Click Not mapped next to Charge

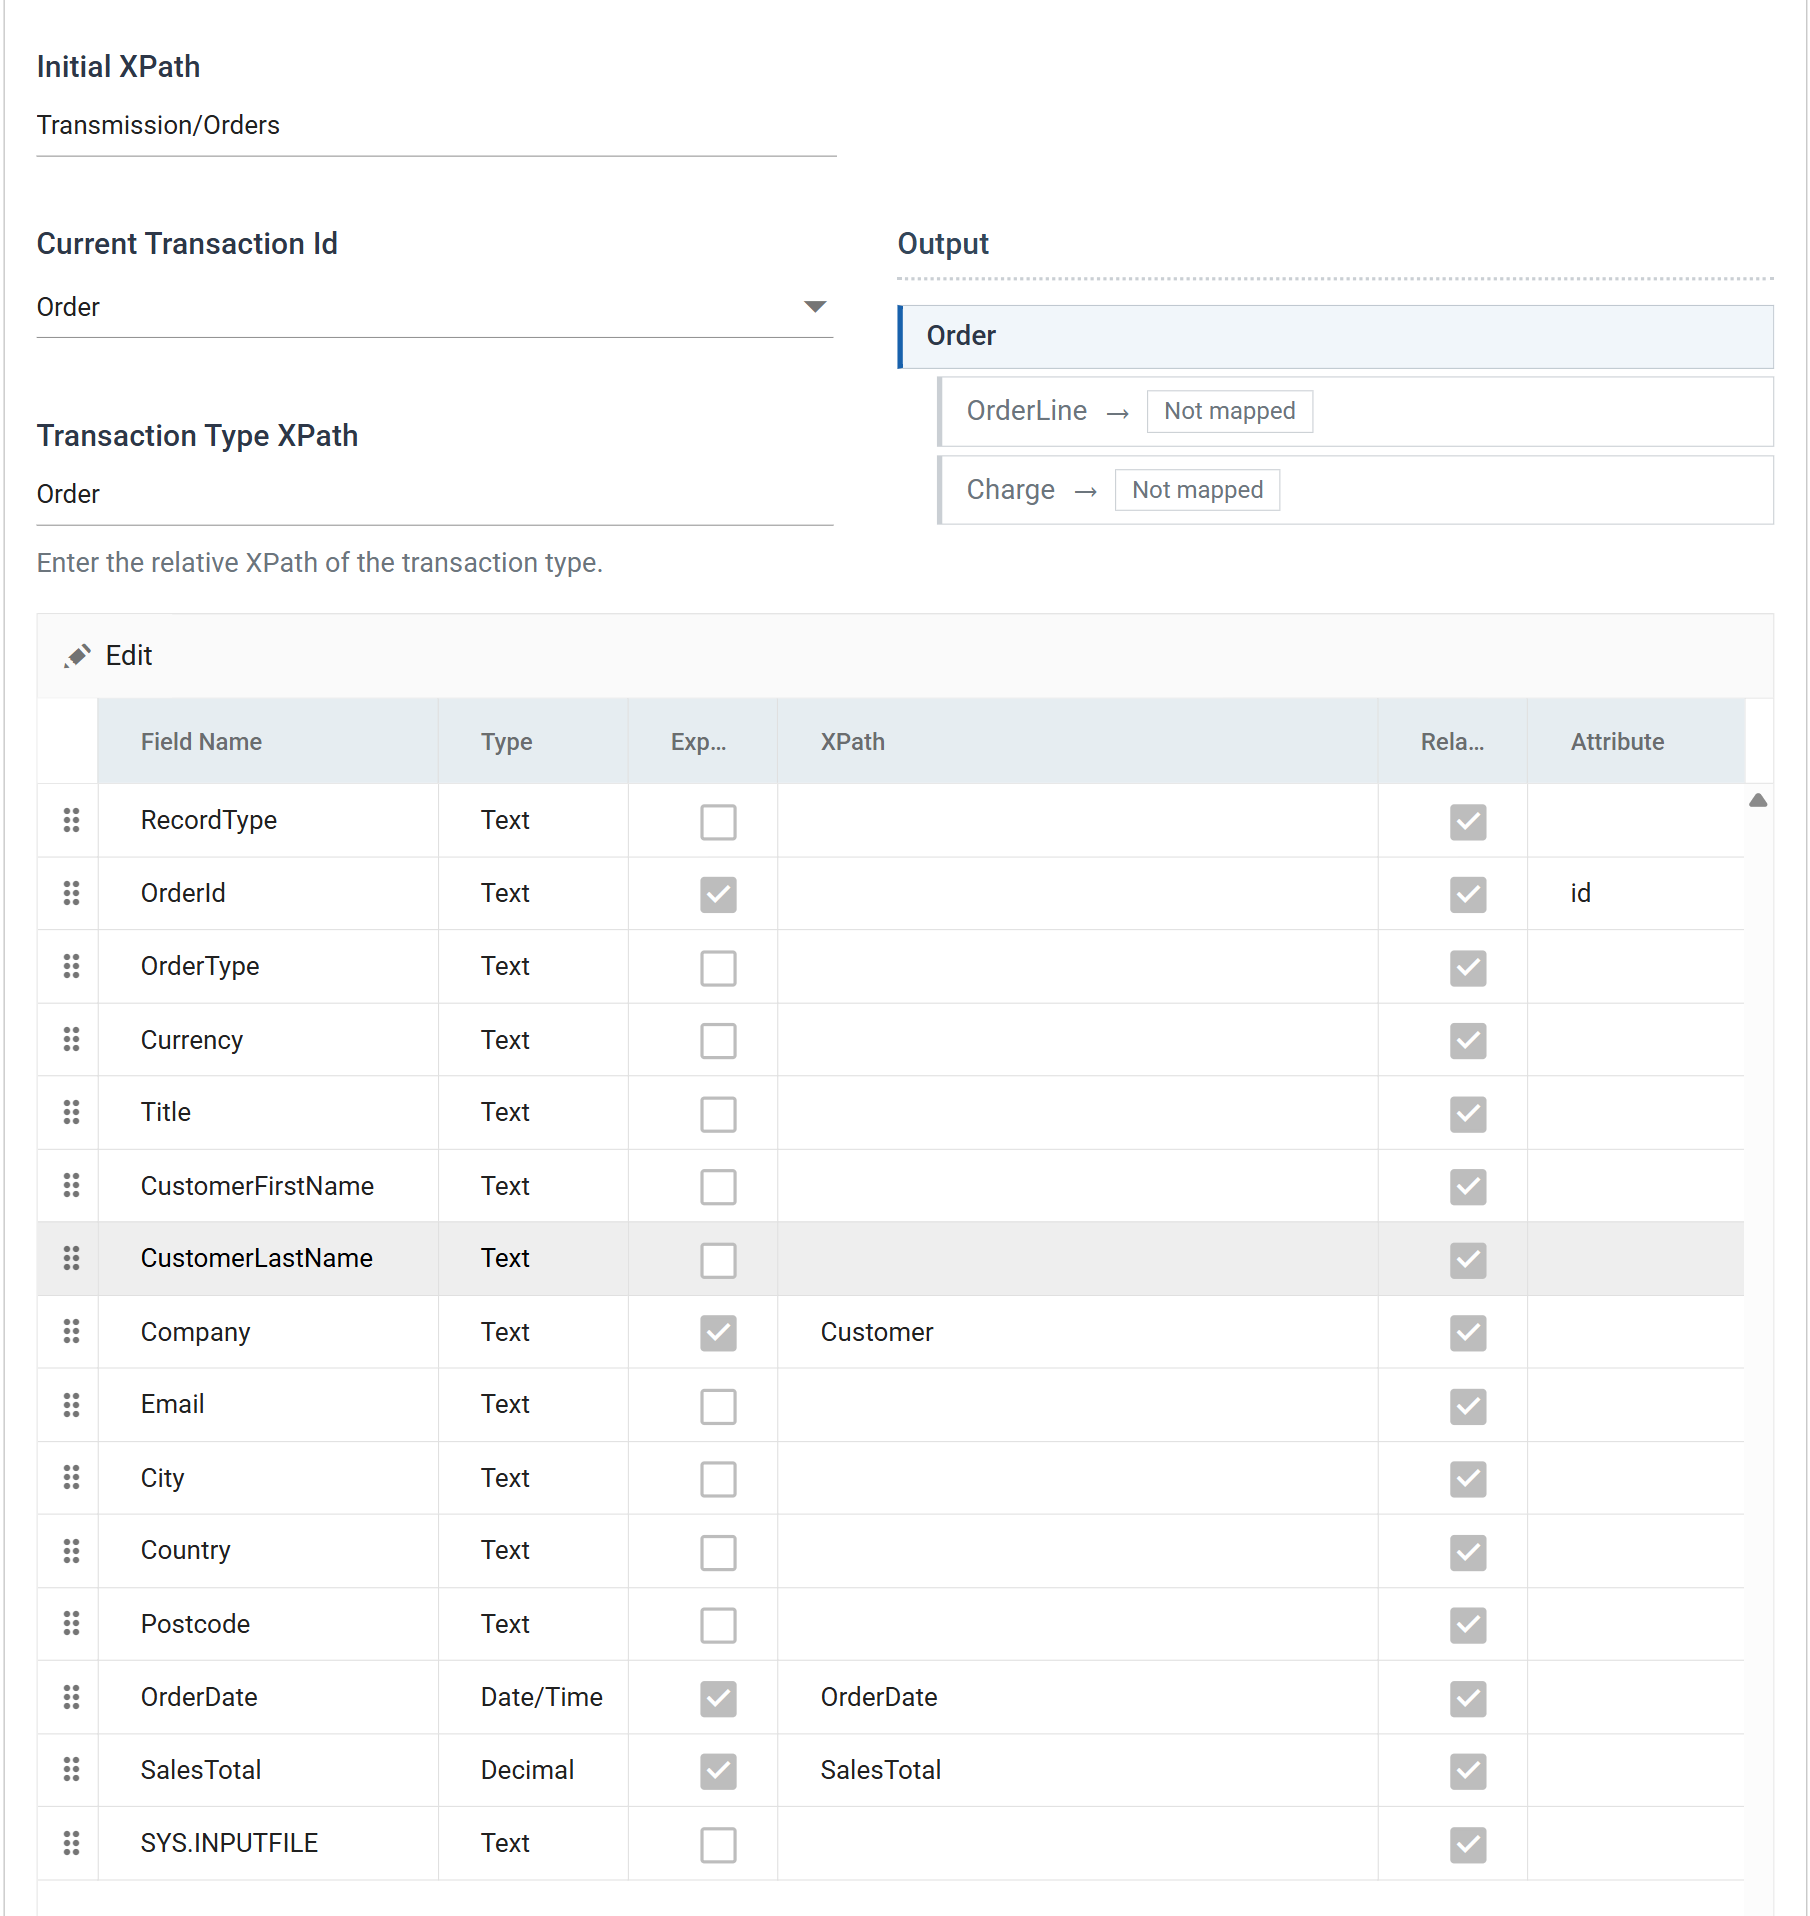pos(1197,490)
